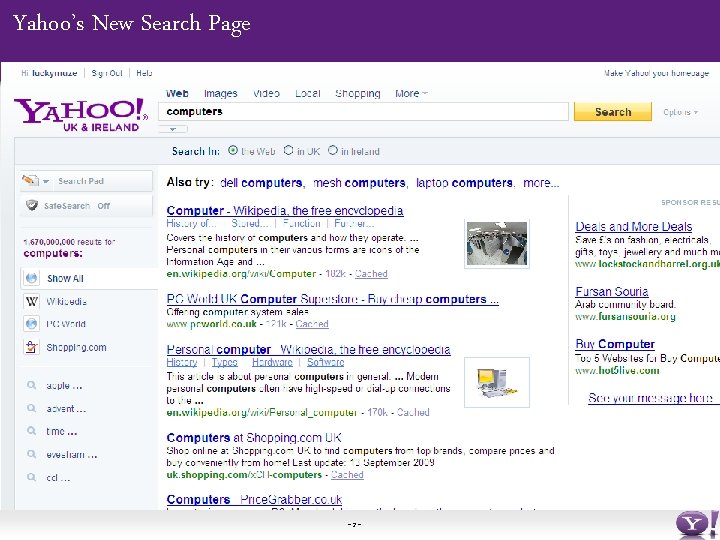The width and height of the screenshot is (720, 540).
Task: Select 'in Ireland' search radio button
Action: point(333,150)
